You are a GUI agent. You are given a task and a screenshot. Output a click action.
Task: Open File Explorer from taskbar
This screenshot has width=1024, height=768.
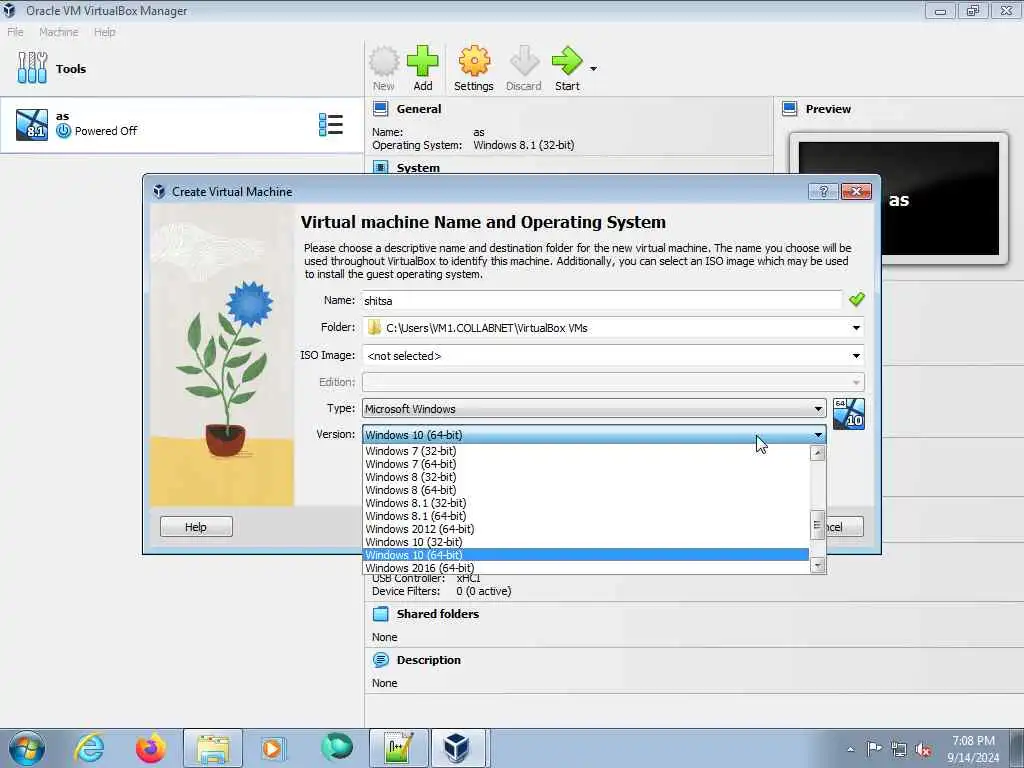[x=213, y=748]
